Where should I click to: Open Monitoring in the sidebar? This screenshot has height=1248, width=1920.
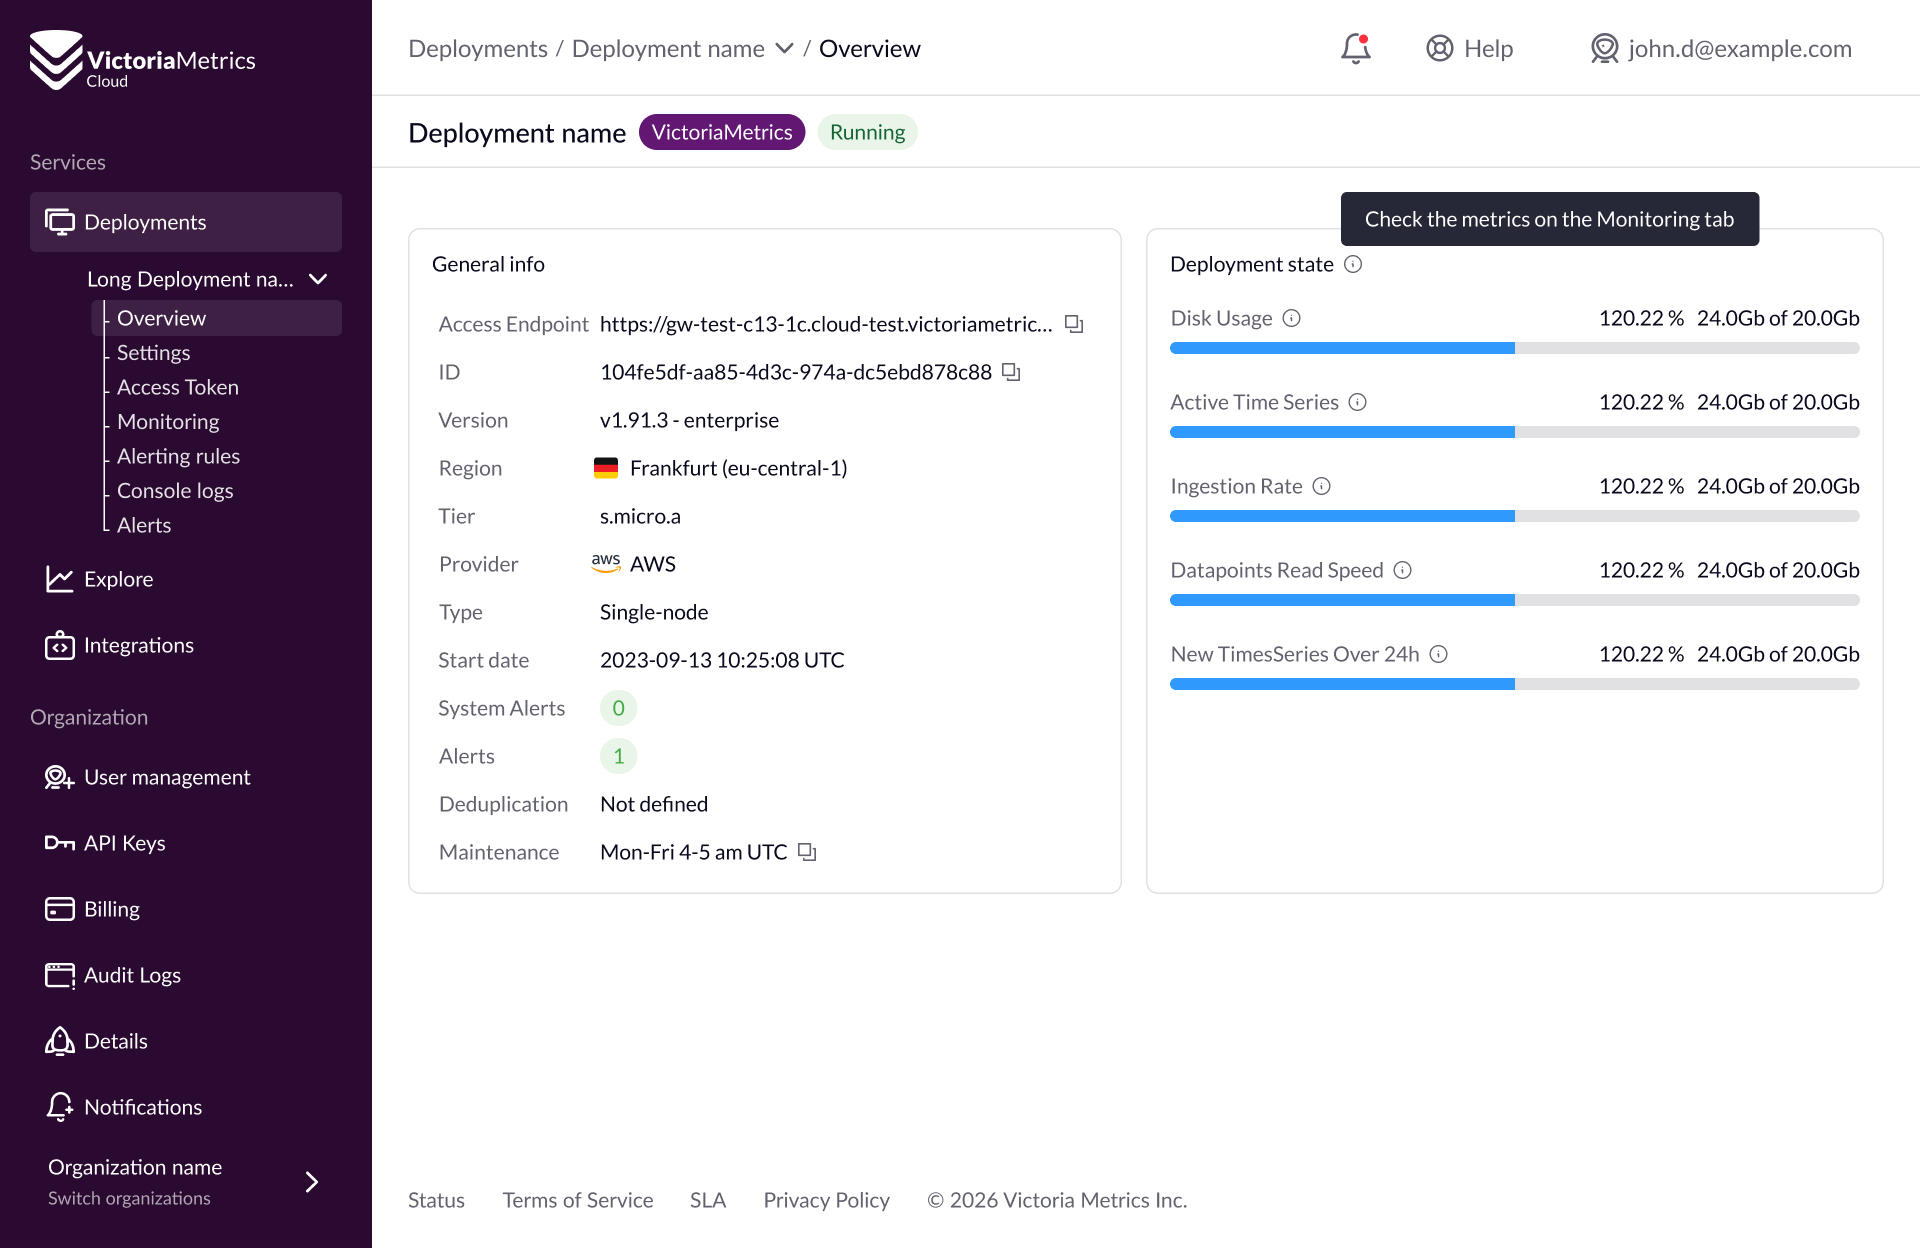click(168, 422)
